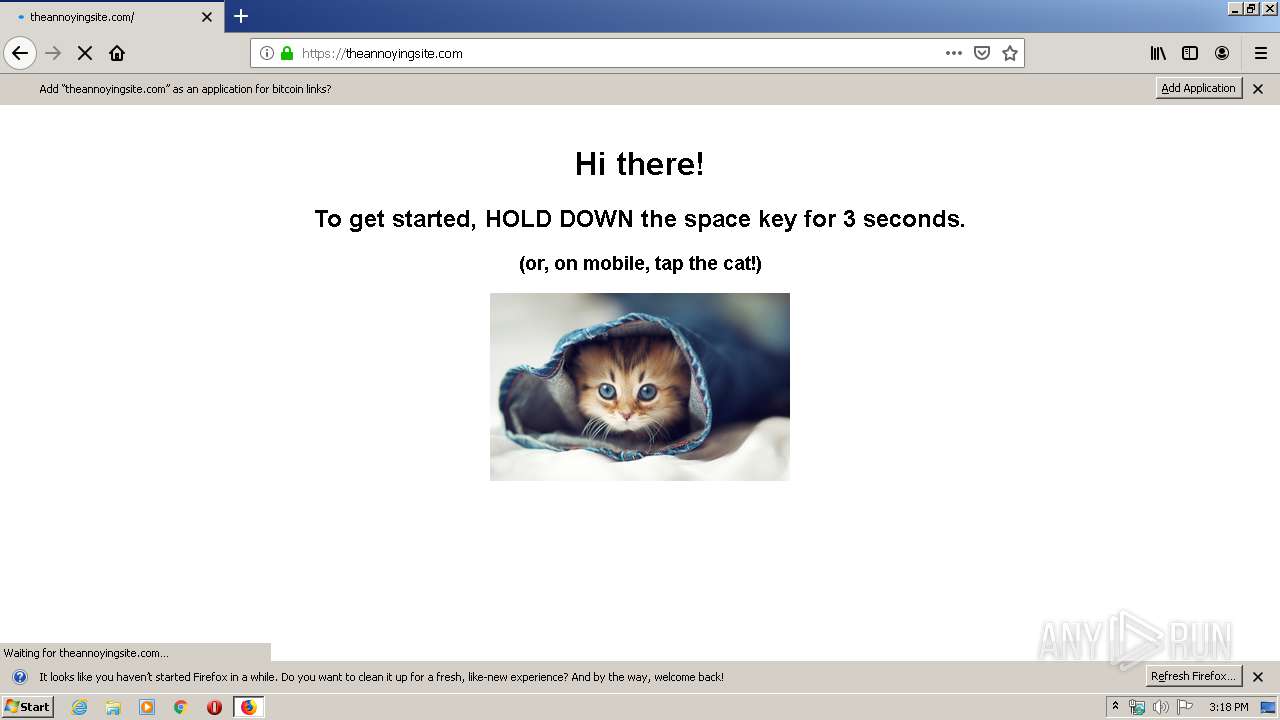
Task: Stop loading the page with X button
Action: (x=85, y=53)
